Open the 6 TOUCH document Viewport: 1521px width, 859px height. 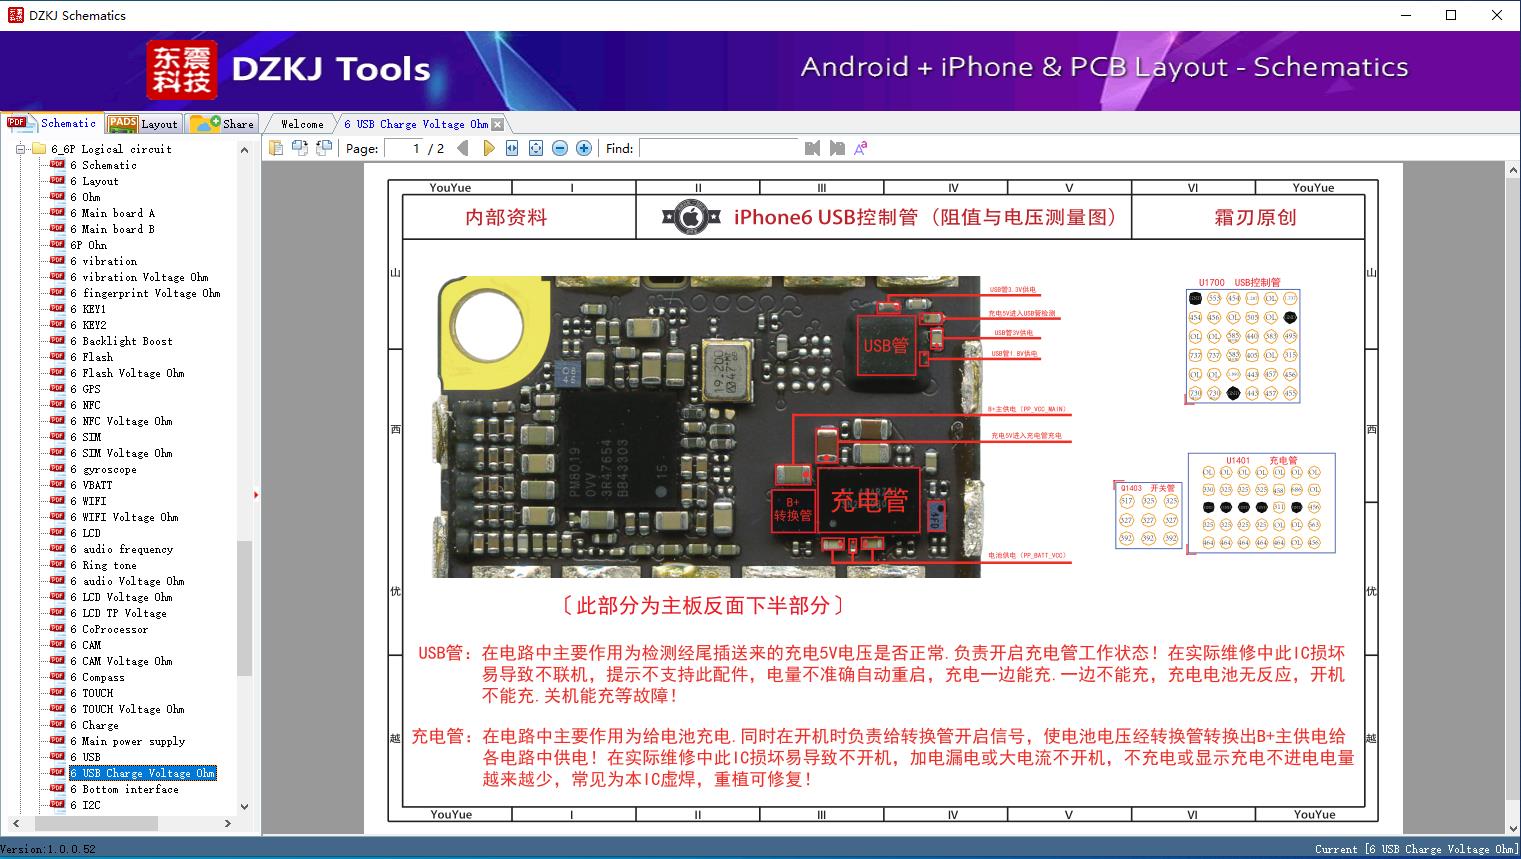91,693
